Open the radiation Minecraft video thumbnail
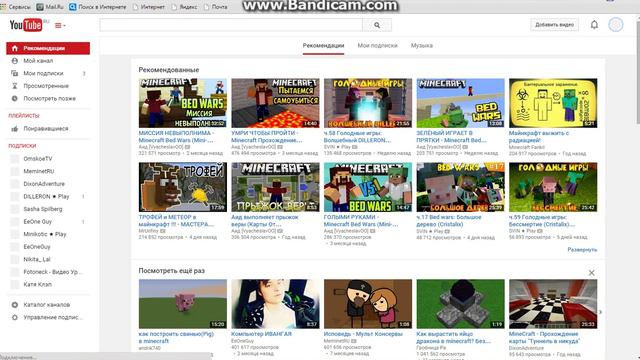640x360 pixels. [x=553, y=103]
